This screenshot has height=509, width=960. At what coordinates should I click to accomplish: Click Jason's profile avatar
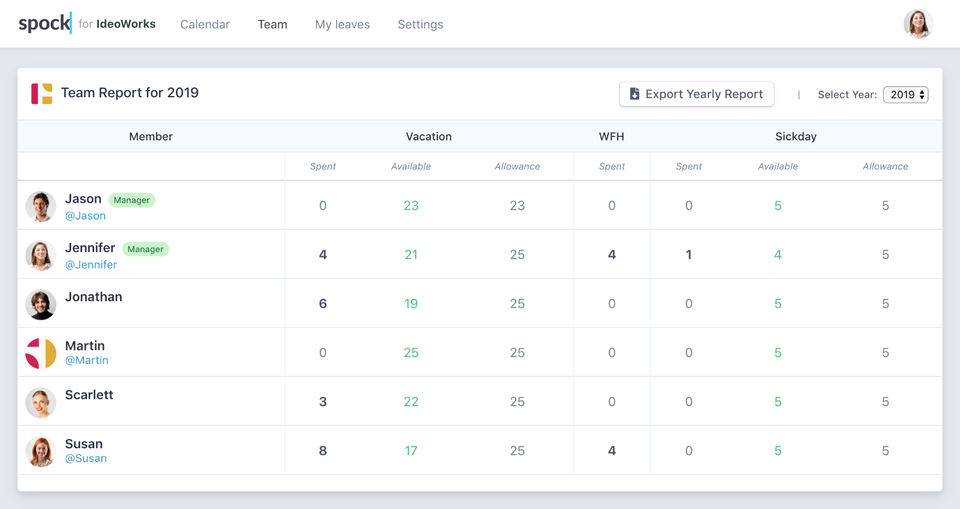click(x=40, y=206)
